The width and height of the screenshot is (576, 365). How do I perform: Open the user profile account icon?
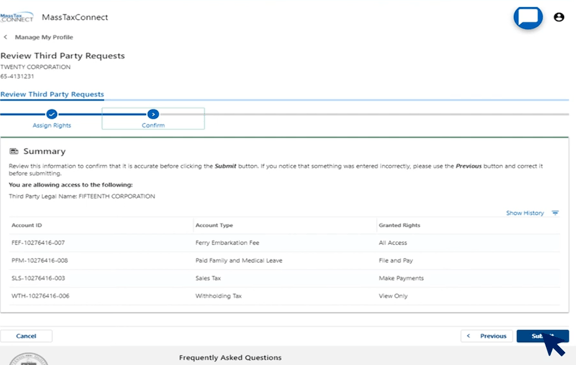[x=559, y=17]
